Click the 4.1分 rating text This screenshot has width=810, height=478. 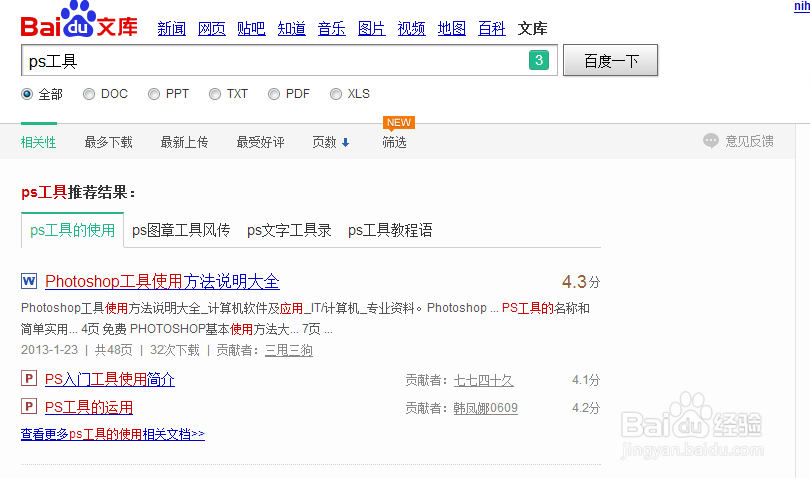point(586,380)
